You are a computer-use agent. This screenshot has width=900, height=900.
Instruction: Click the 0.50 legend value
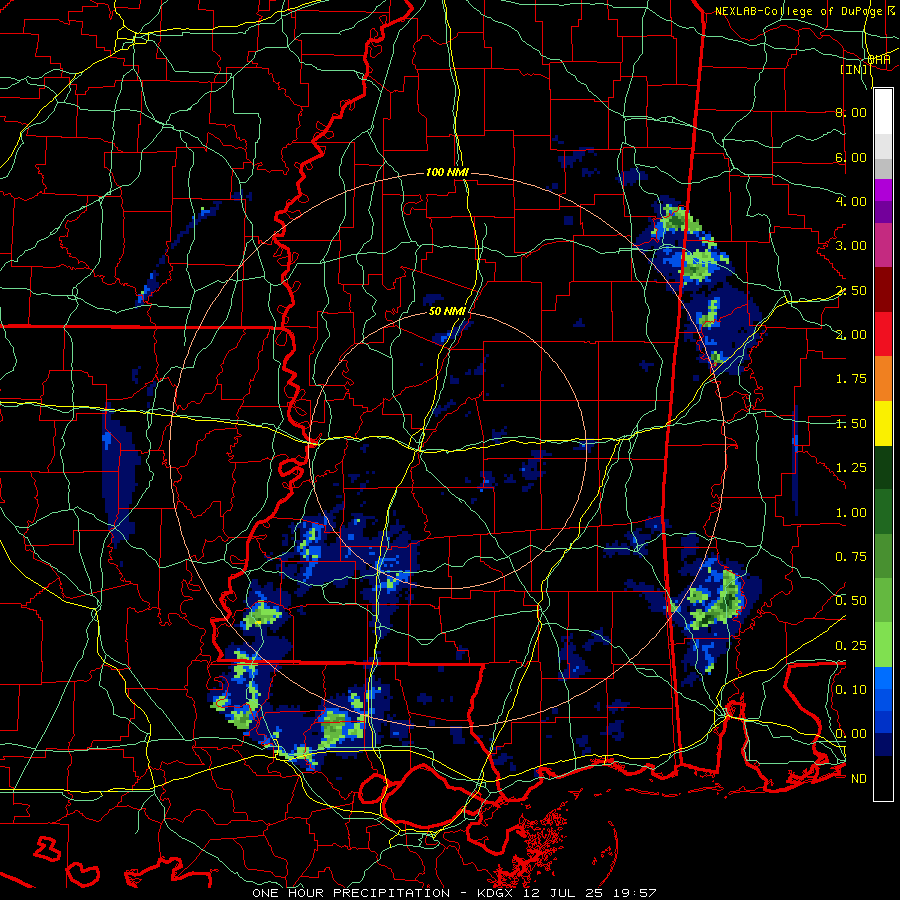pos(851,601)
